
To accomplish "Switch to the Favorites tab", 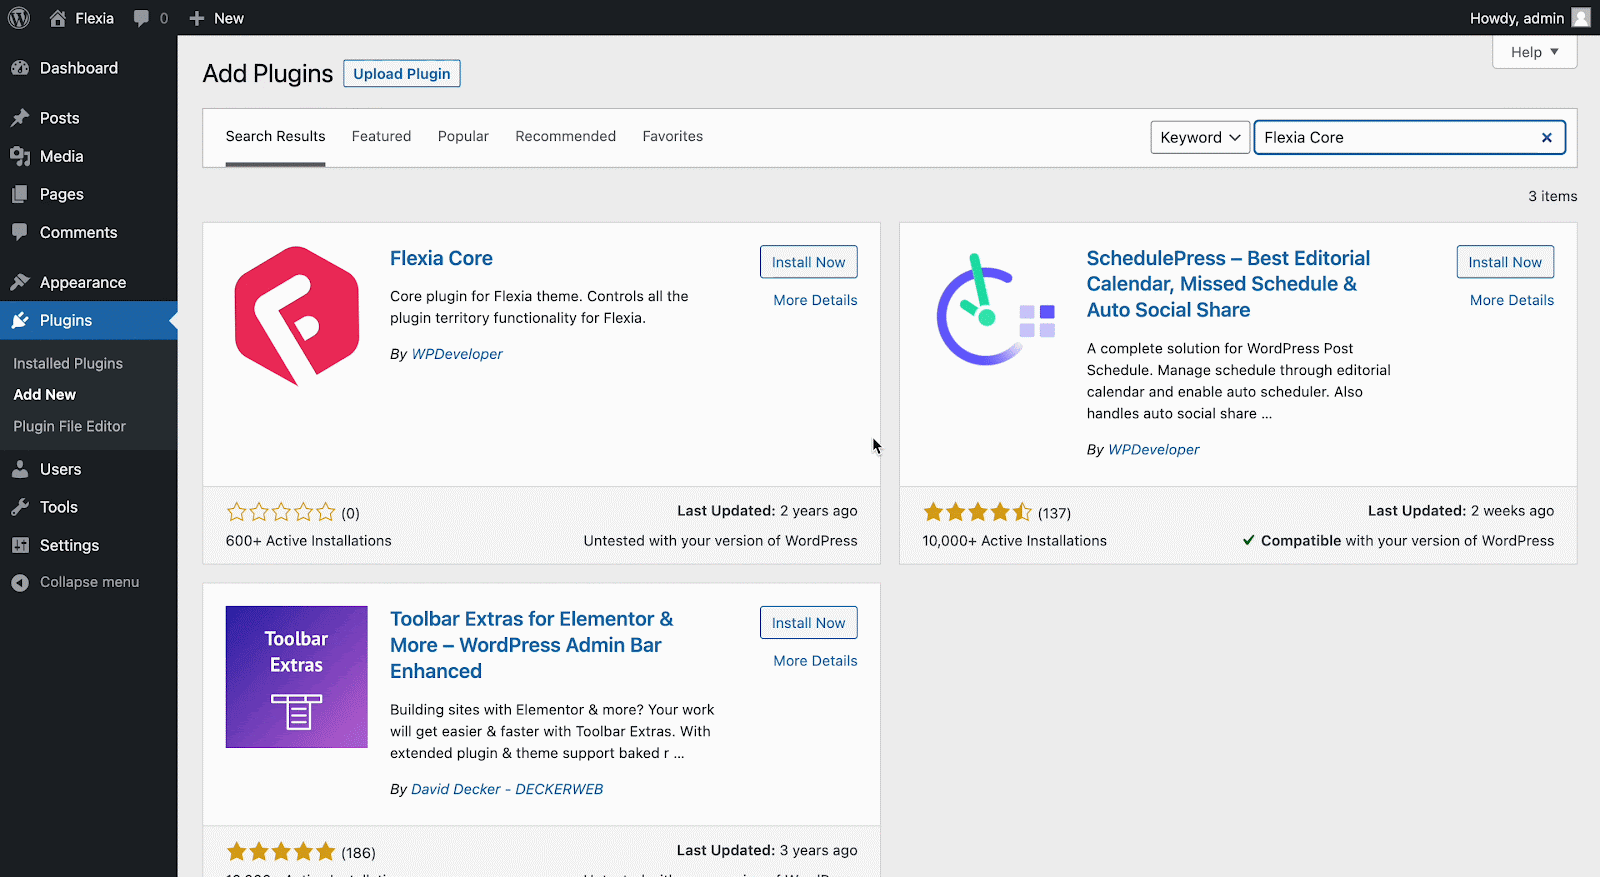I will coord(673,137).
